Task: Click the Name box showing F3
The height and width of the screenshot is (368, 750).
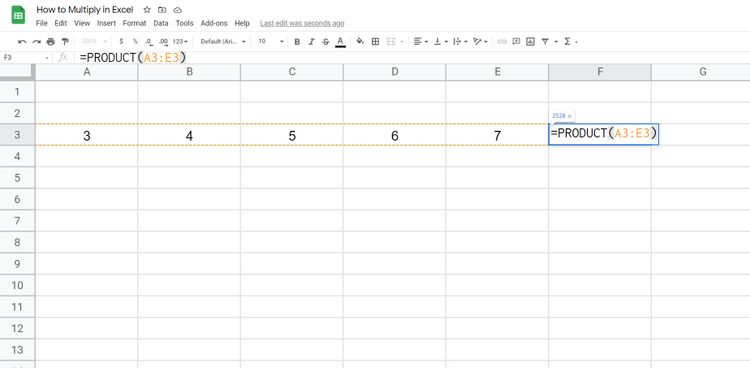Action: (26, 57)
